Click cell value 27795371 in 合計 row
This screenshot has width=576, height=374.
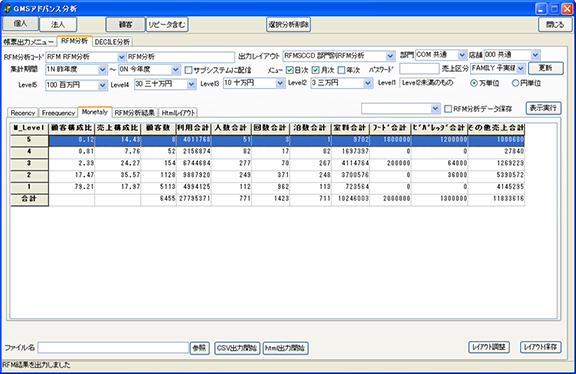click(x=195, y=199)
